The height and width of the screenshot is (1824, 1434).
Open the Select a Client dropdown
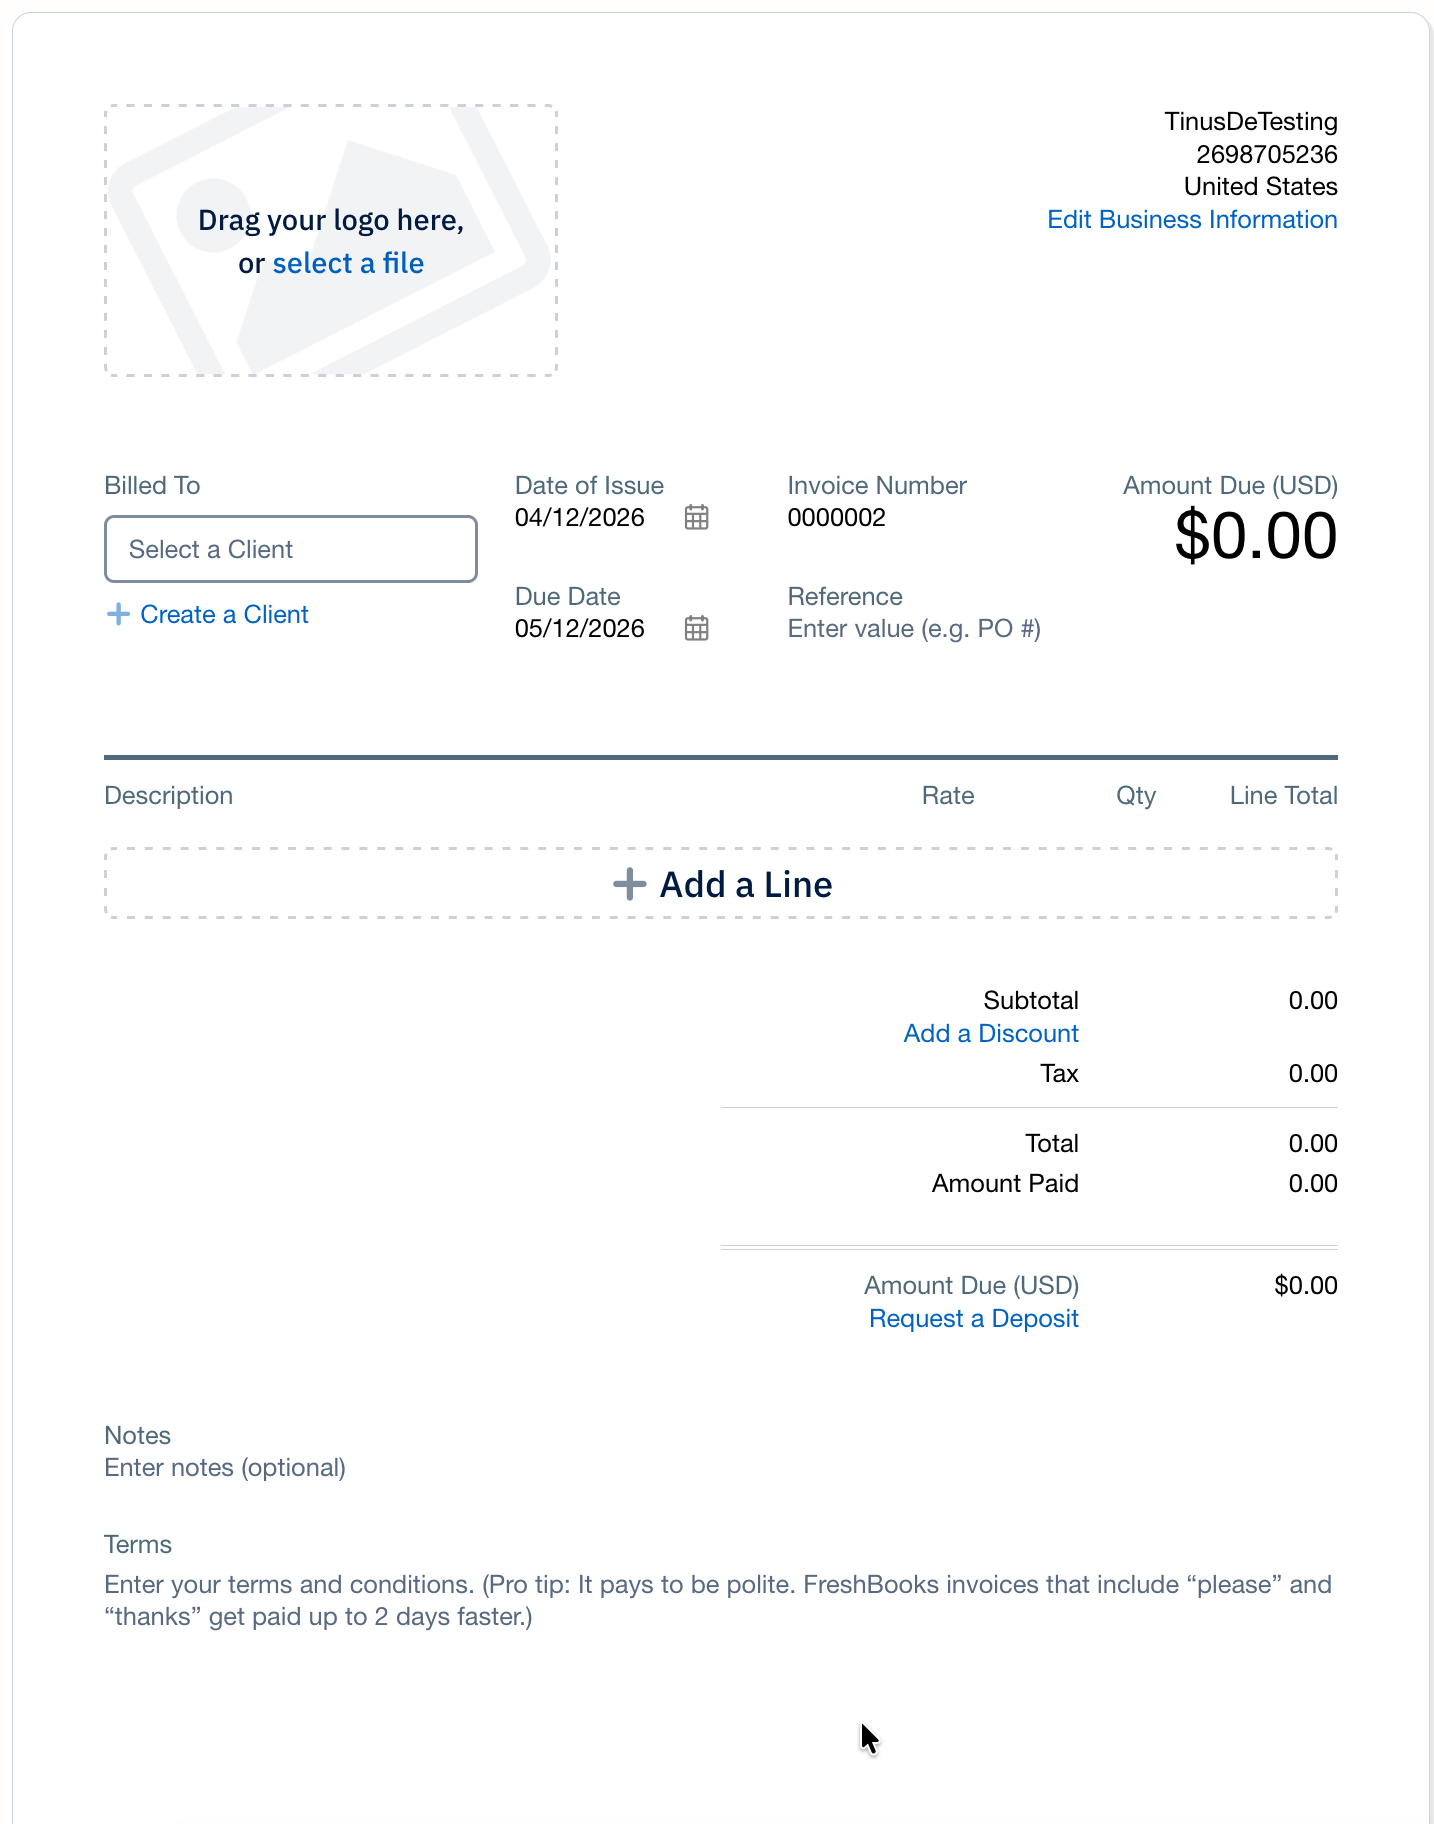[x=290, y=549]
